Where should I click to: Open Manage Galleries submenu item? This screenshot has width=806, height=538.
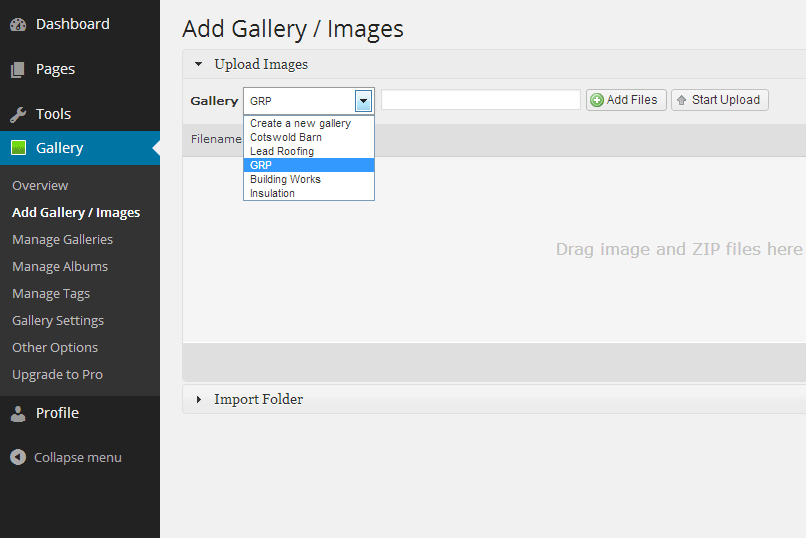(63, 239)
